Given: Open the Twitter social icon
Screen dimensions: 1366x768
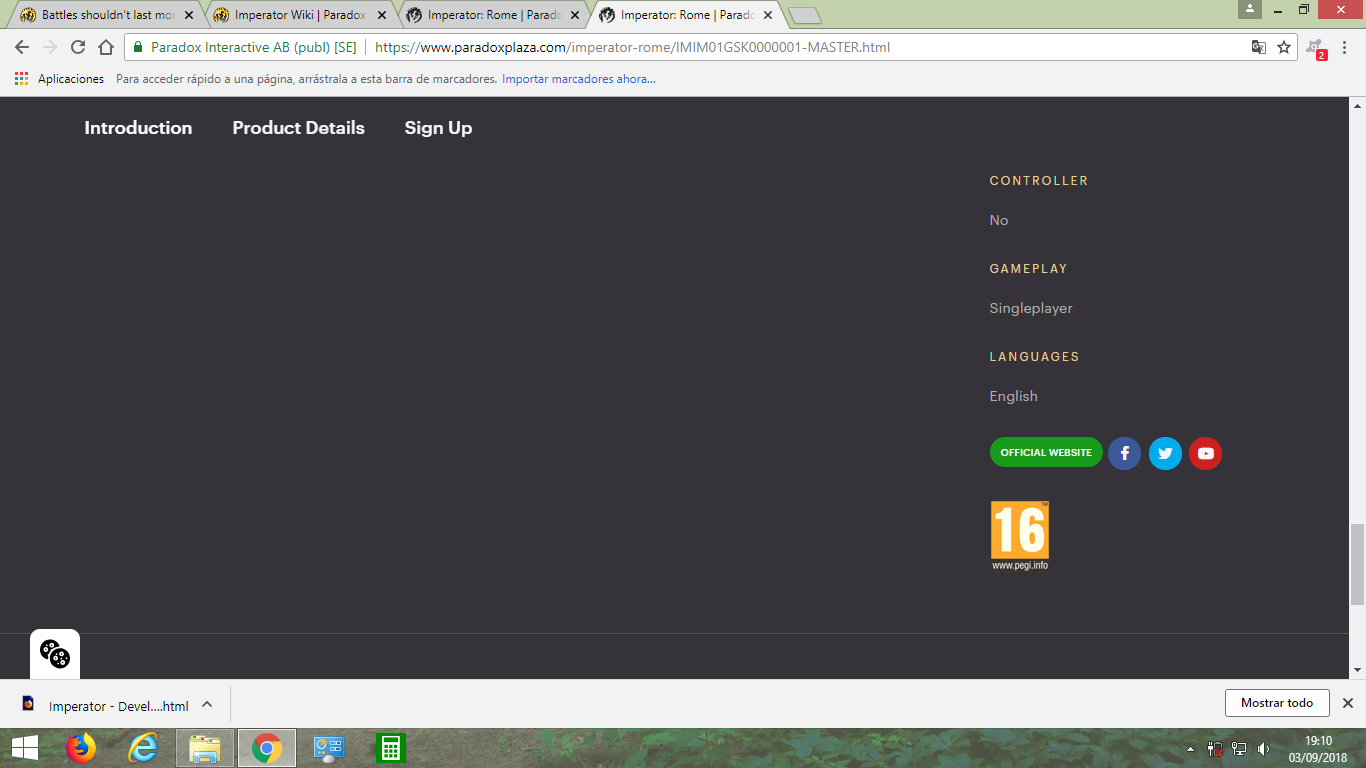Looking at the screenshot, I should click(x=1165, y=453).
